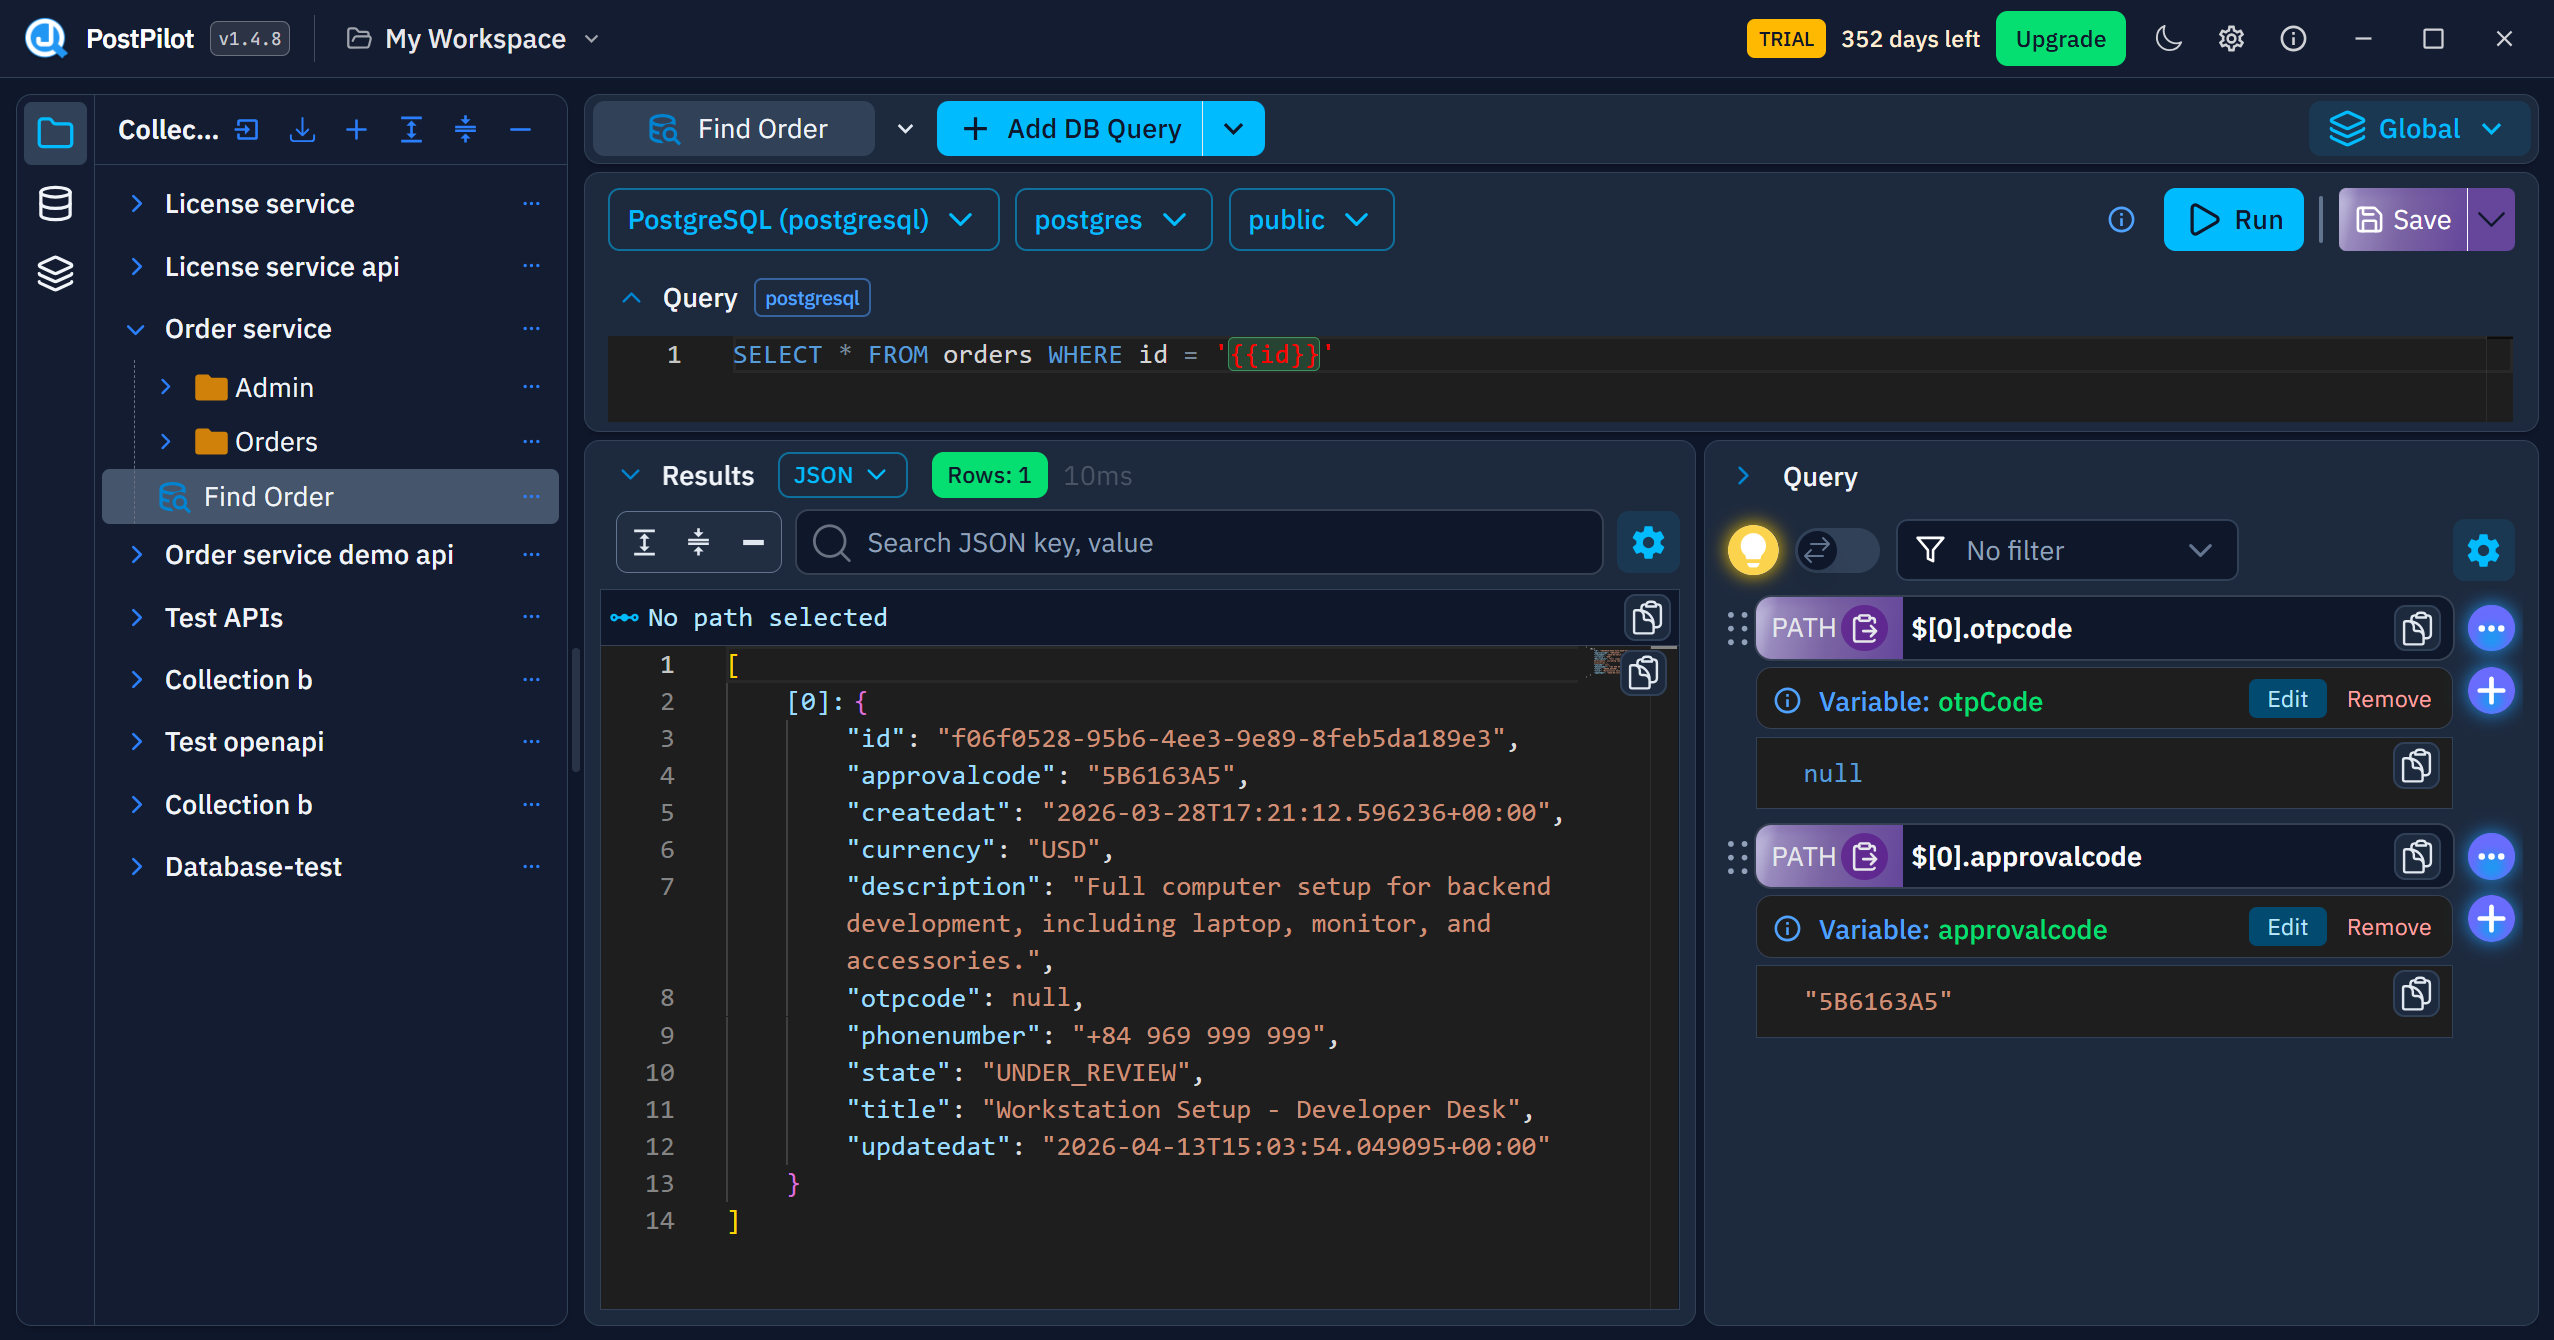
Task: Click the info icon next to Run
Action: coord(2121,220)
